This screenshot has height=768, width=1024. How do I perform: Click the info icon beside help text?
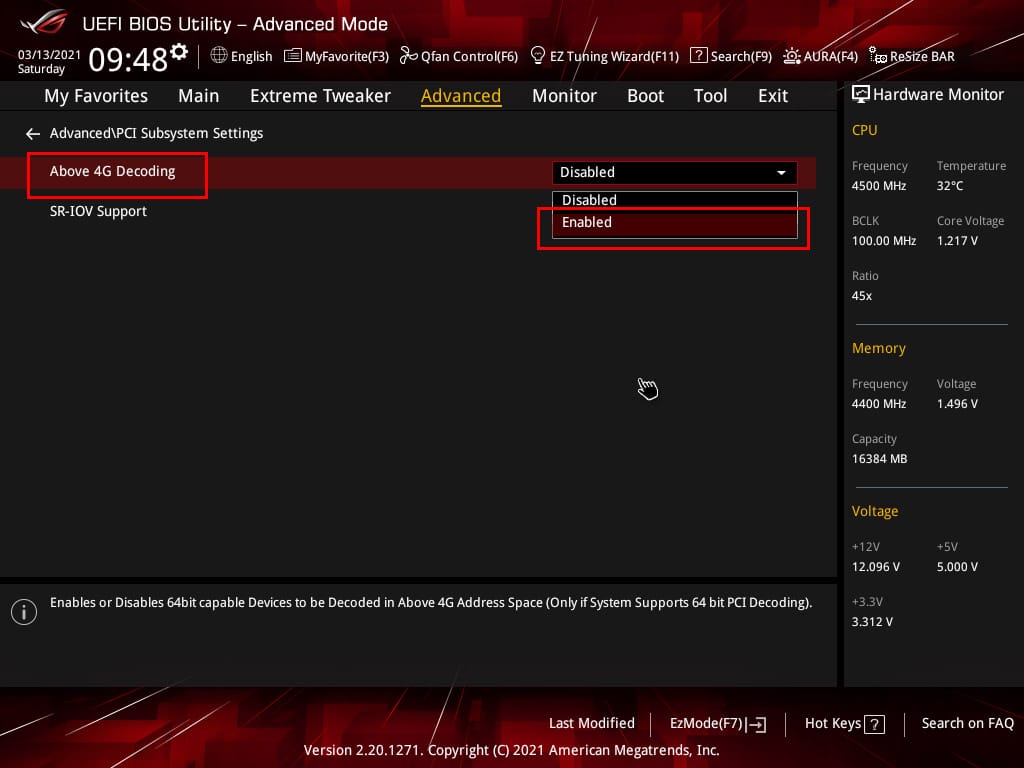click(x=24, y=612)
